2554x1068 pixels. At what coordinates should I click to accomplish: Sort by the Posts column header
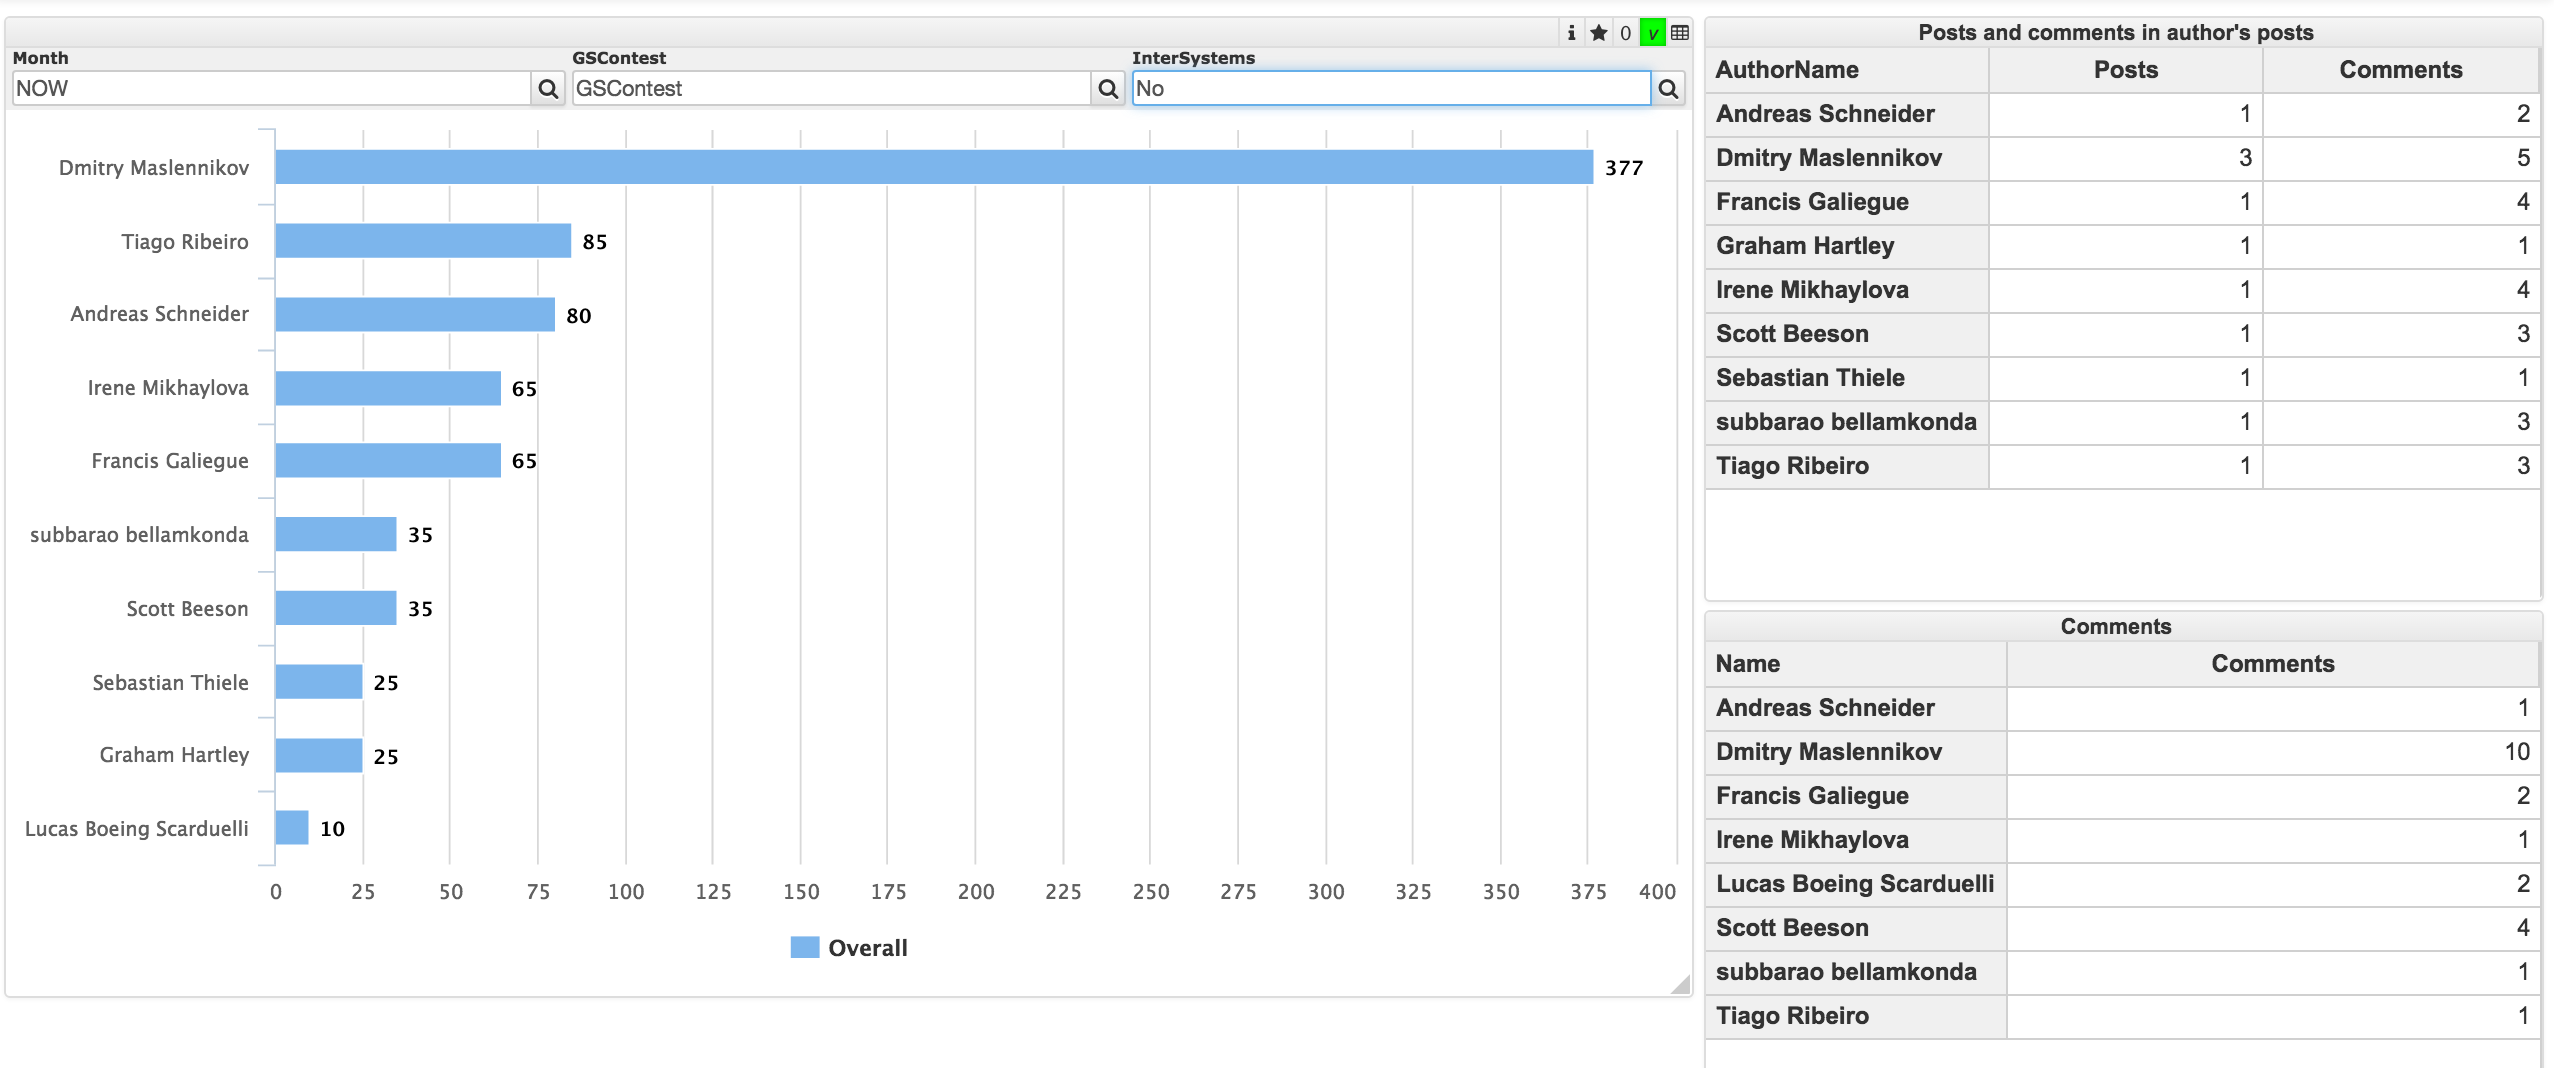point(2125,70)
